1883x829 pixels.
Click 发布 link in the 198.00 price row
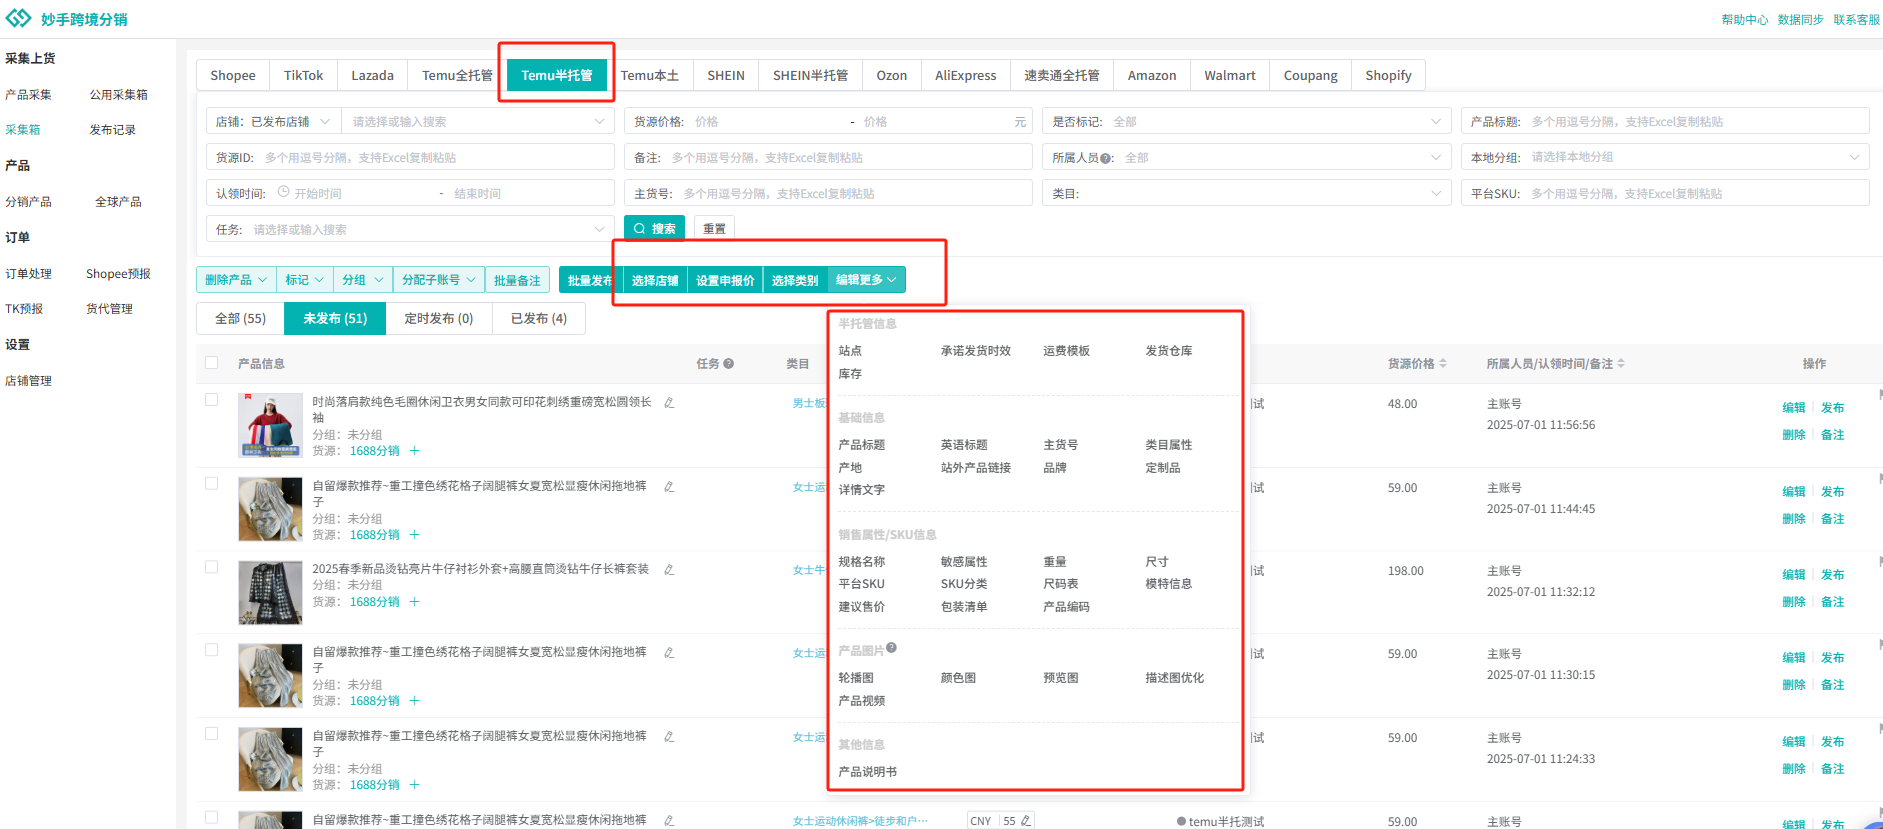1832,575
